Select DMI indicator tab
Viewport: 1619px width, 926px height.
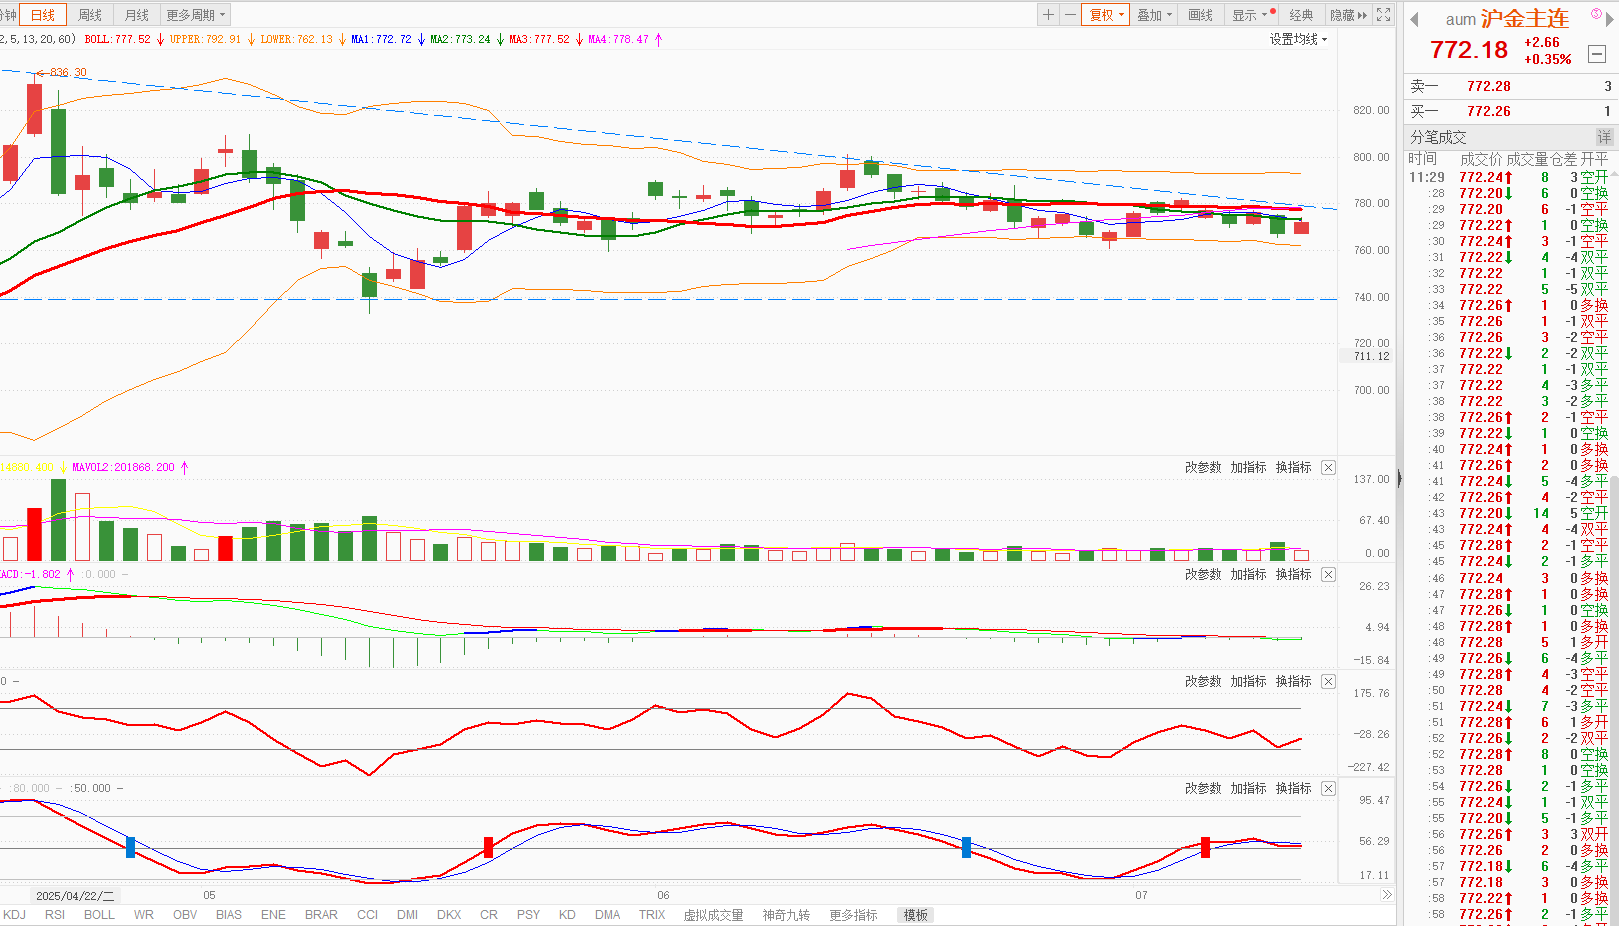point(407,915)
